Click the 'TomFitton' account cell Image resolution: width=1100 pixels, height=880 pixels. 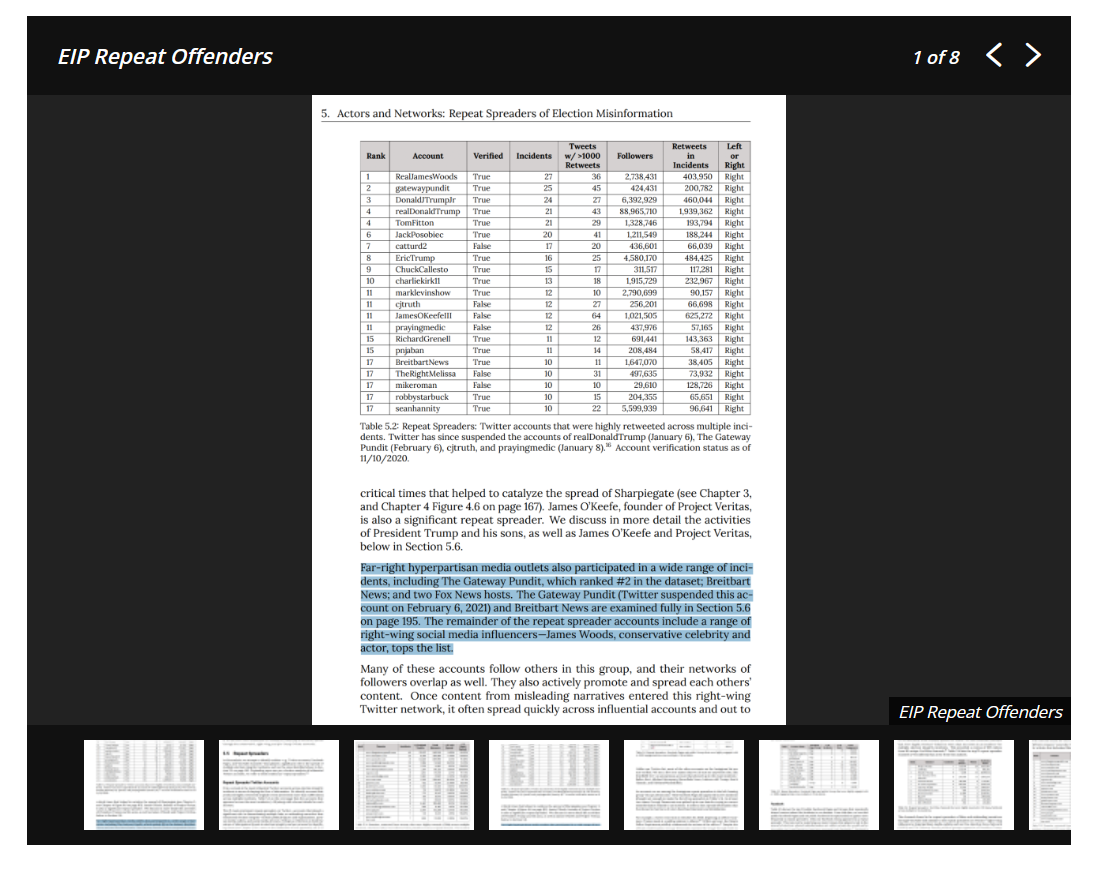pos(428,223)
